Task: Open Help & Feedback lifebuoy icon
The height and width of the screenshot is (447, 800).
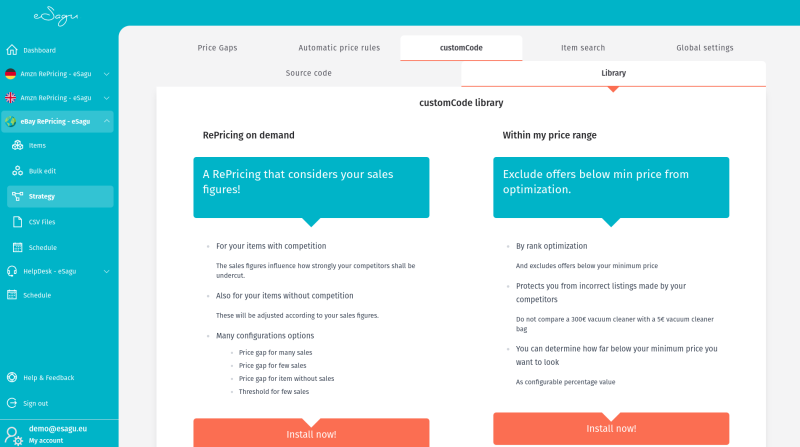Action: (x=12, y=378)
